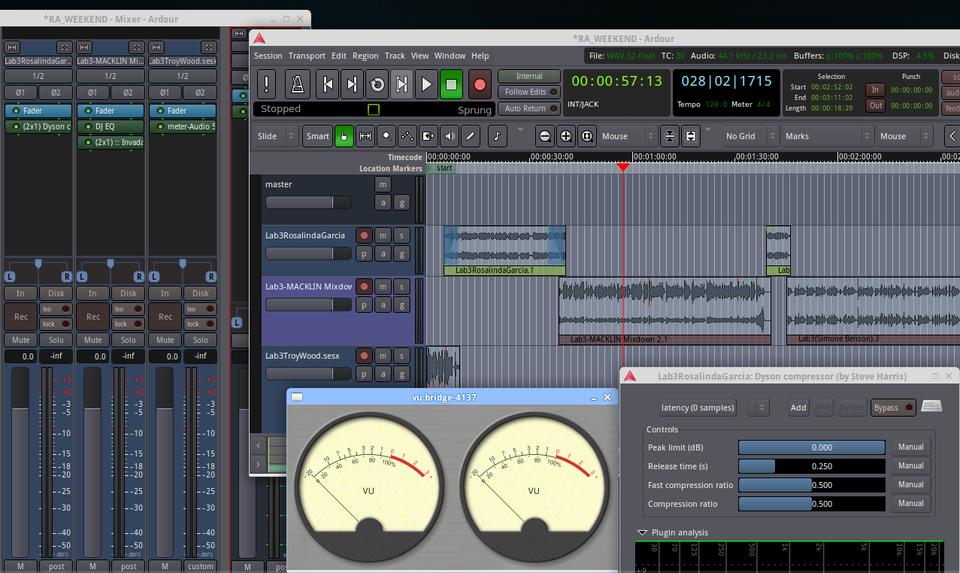Select the Range selection tool
The height and width of the screenshot is (573, 960).
click(365, 136)
